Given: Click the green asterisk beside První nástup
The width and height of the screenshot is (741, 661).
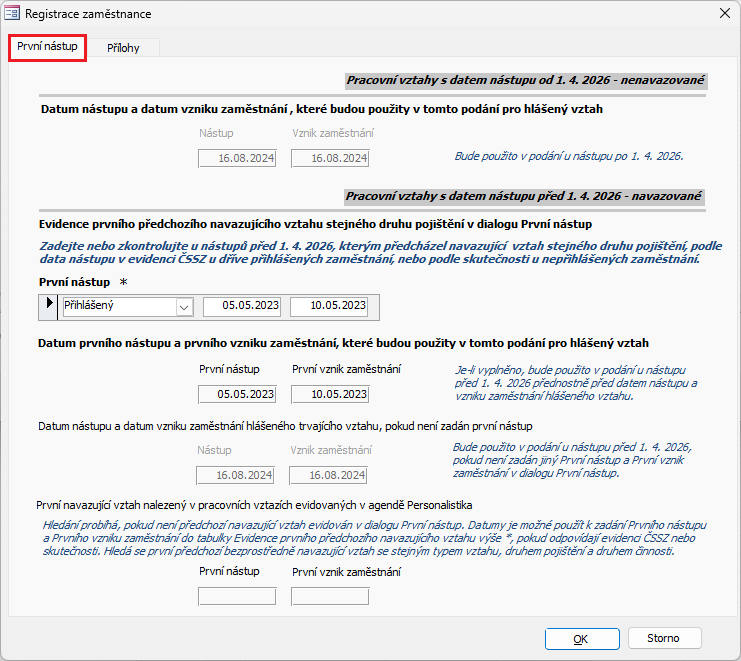Looking at the screenshot, I should [123, 283].
